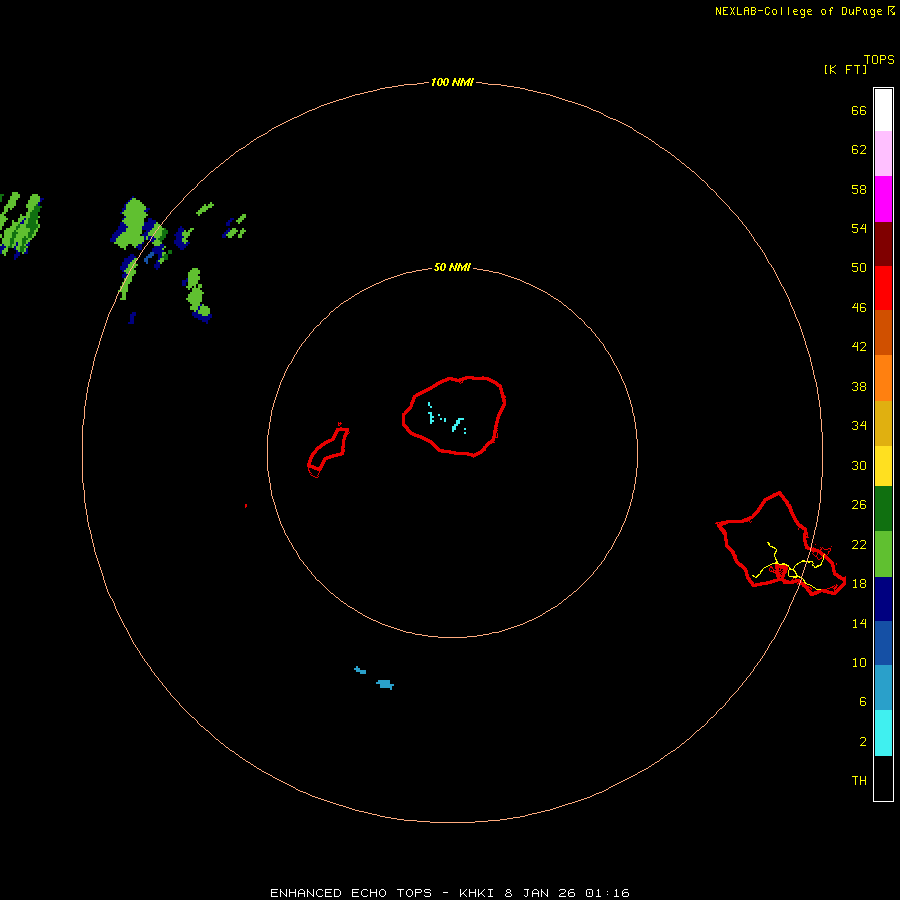Click the 50 NMI range ring label

coord(452,267)
